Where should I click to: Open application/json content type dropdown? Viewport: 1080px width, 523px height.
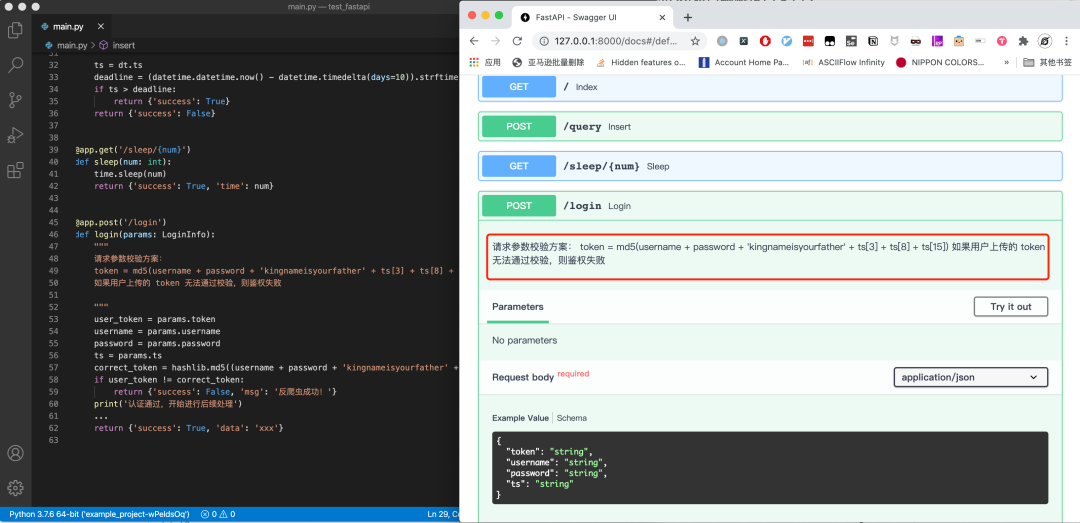[970, 377]
